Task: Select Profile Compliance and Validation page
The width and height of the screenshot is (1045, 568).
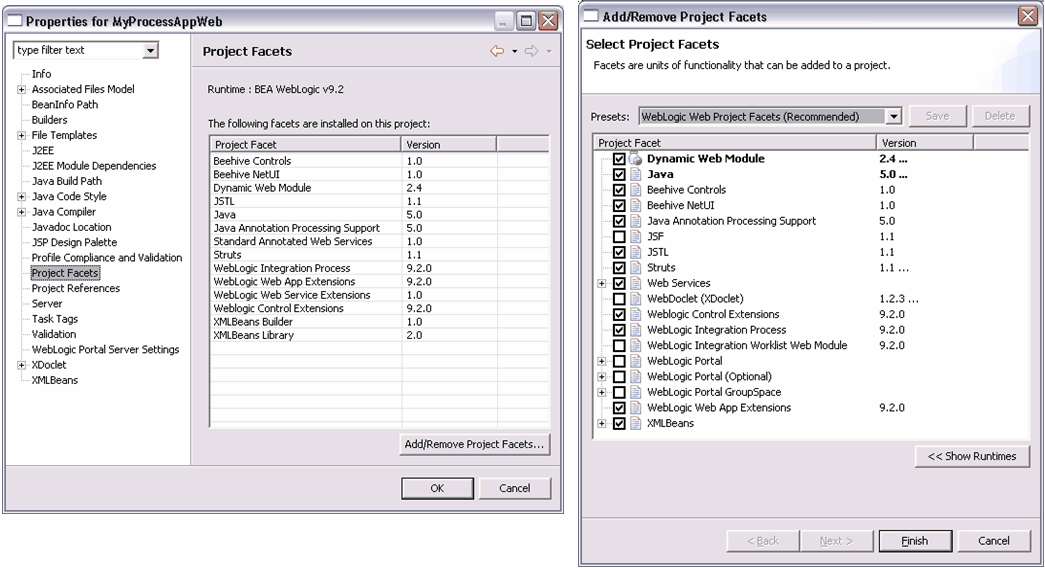Action: pos(107,258)
